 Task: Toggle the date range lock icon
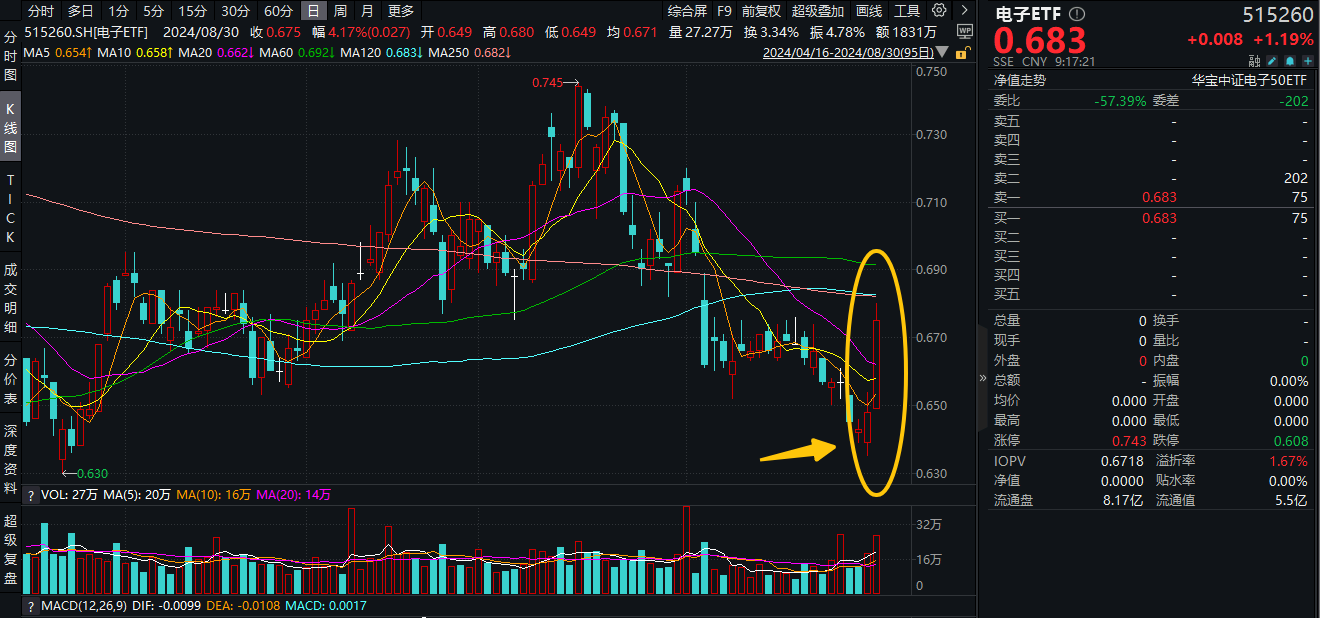(x=964, y=51)
